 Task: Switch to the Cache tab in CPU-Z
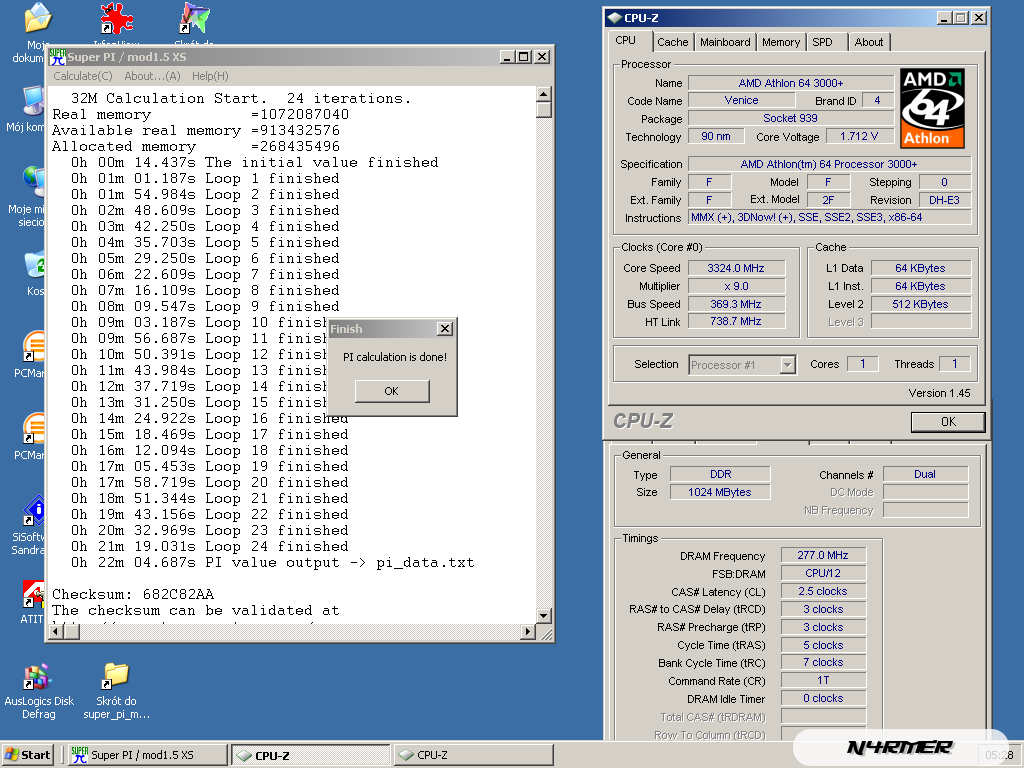coord(673,42)
